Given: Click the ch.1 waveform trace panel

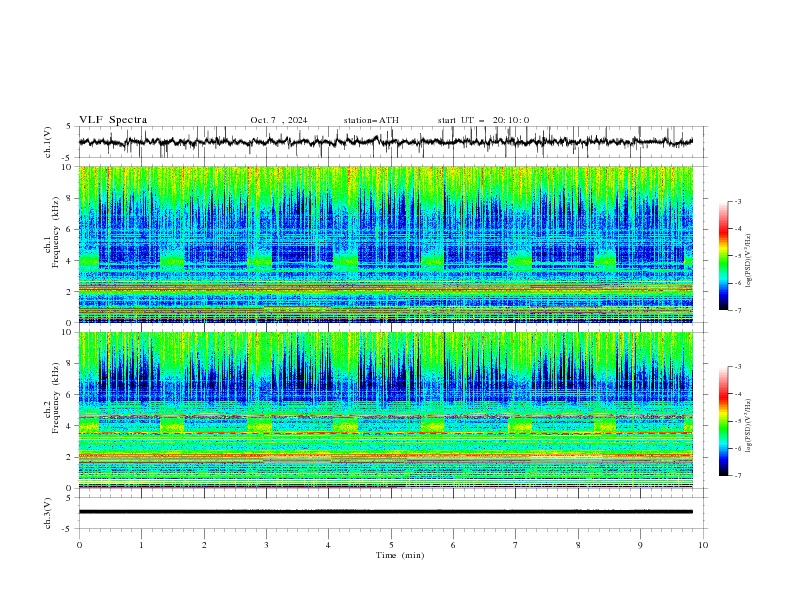Looking at the screenshot, I should (392, 142).
